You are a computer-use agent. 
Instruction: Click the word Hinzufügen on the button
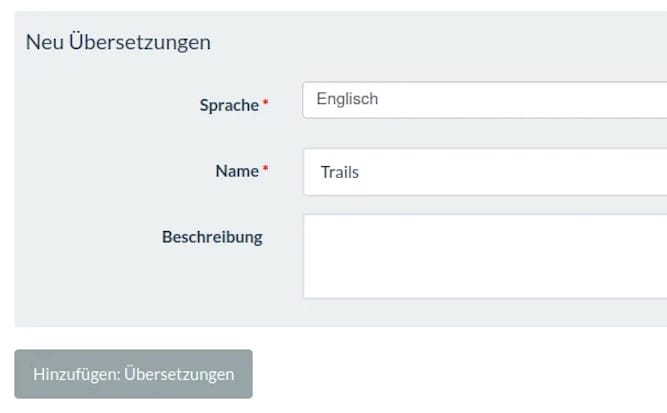pos(76,374)
